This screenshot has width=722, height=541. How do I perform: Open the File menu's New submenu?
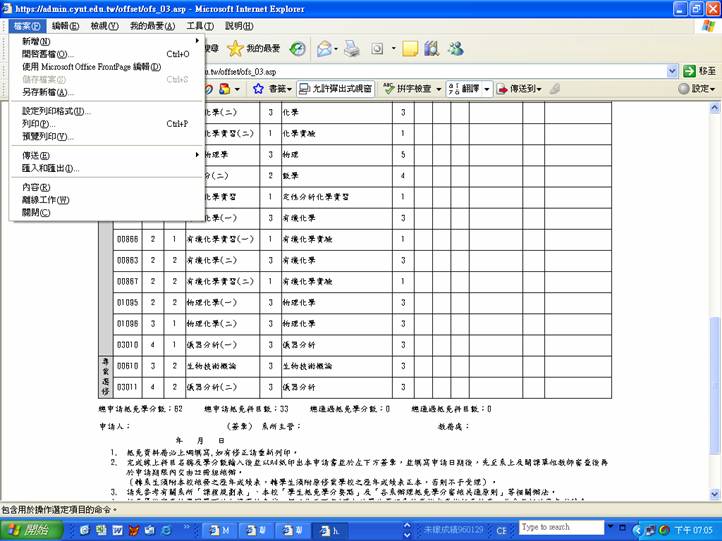tap(107, 41)
